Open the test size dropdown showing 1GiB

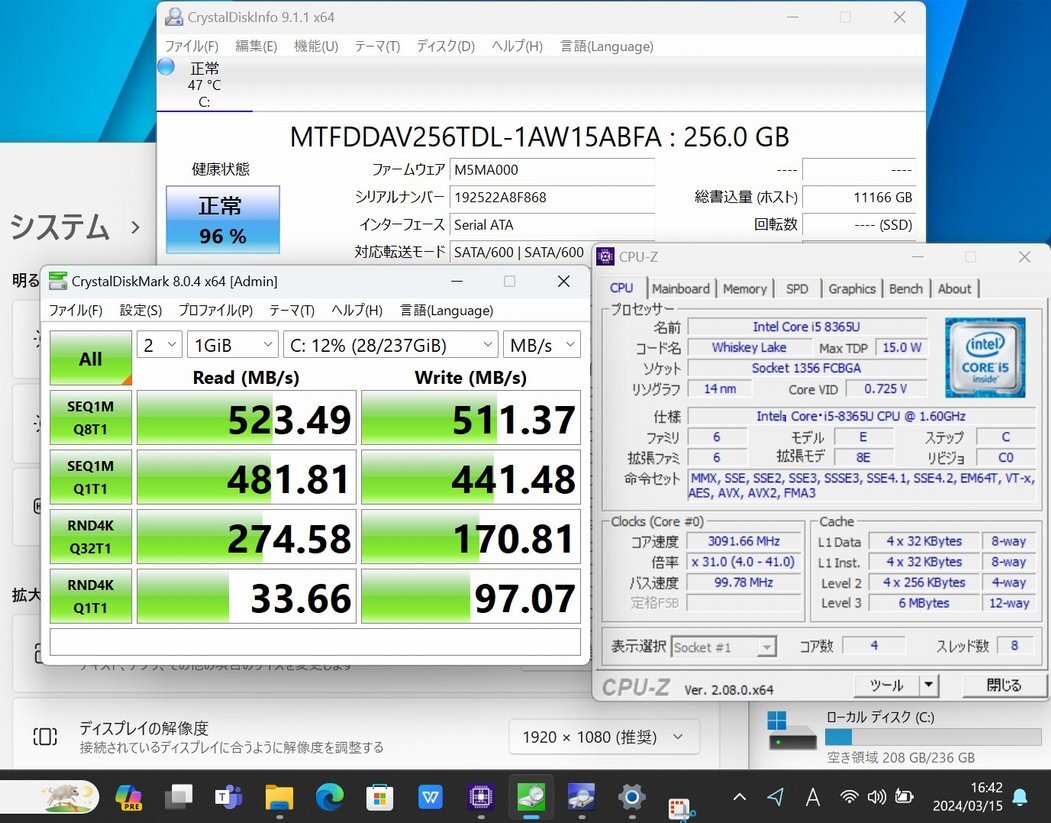232,345
